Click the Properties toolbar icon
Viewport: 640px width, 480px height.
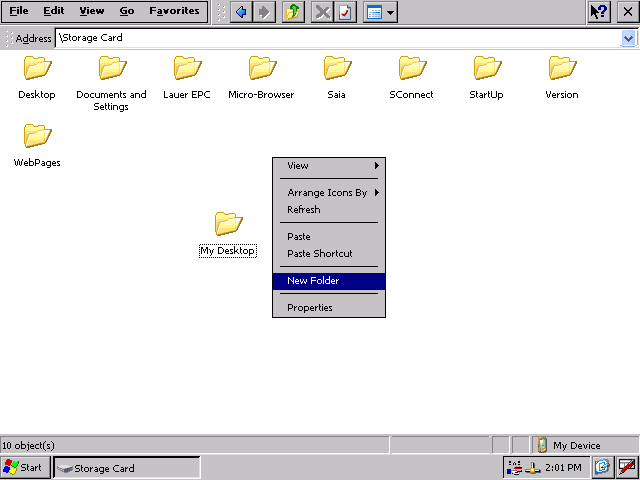coord(345,12)
